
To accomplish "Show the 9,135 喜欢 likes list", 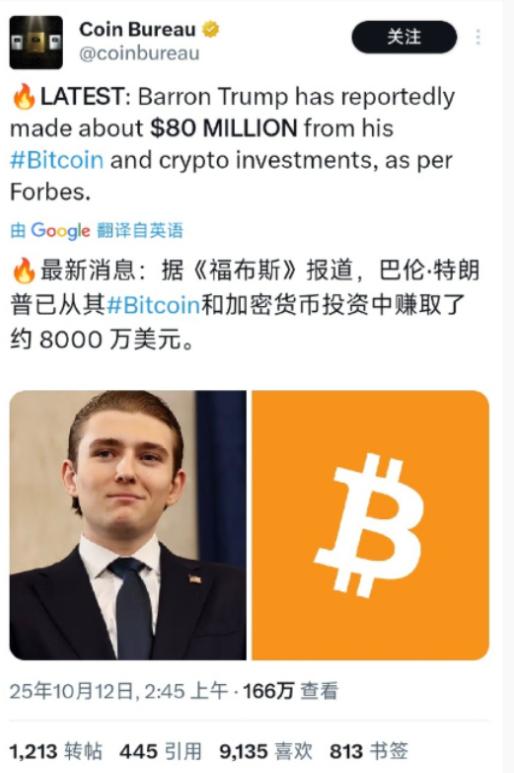I will [x=266, y=751].
